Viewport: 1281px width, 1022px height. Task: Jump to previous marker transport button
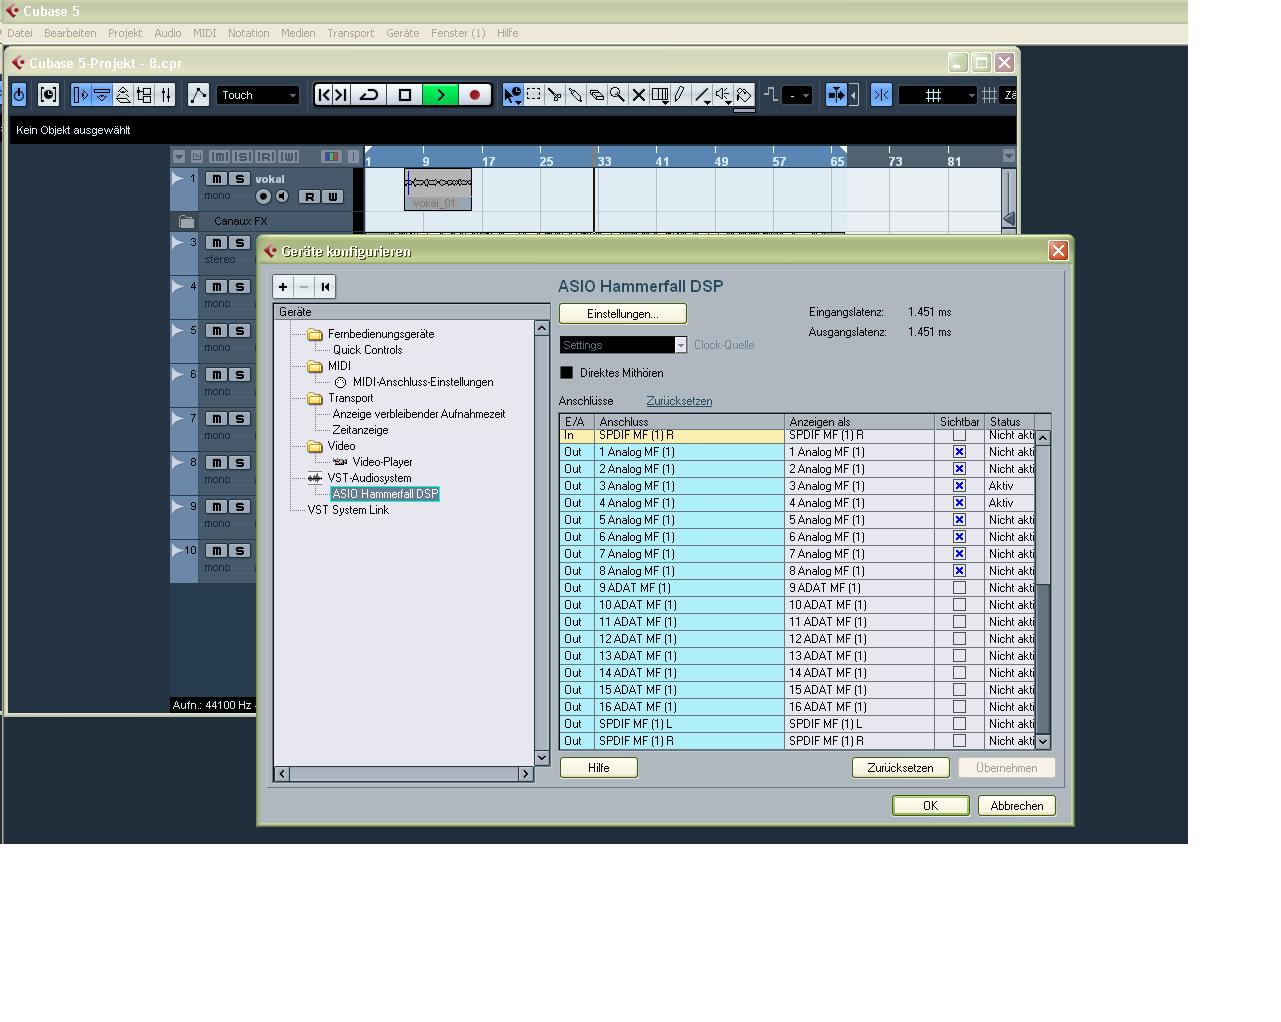(324, 95)
